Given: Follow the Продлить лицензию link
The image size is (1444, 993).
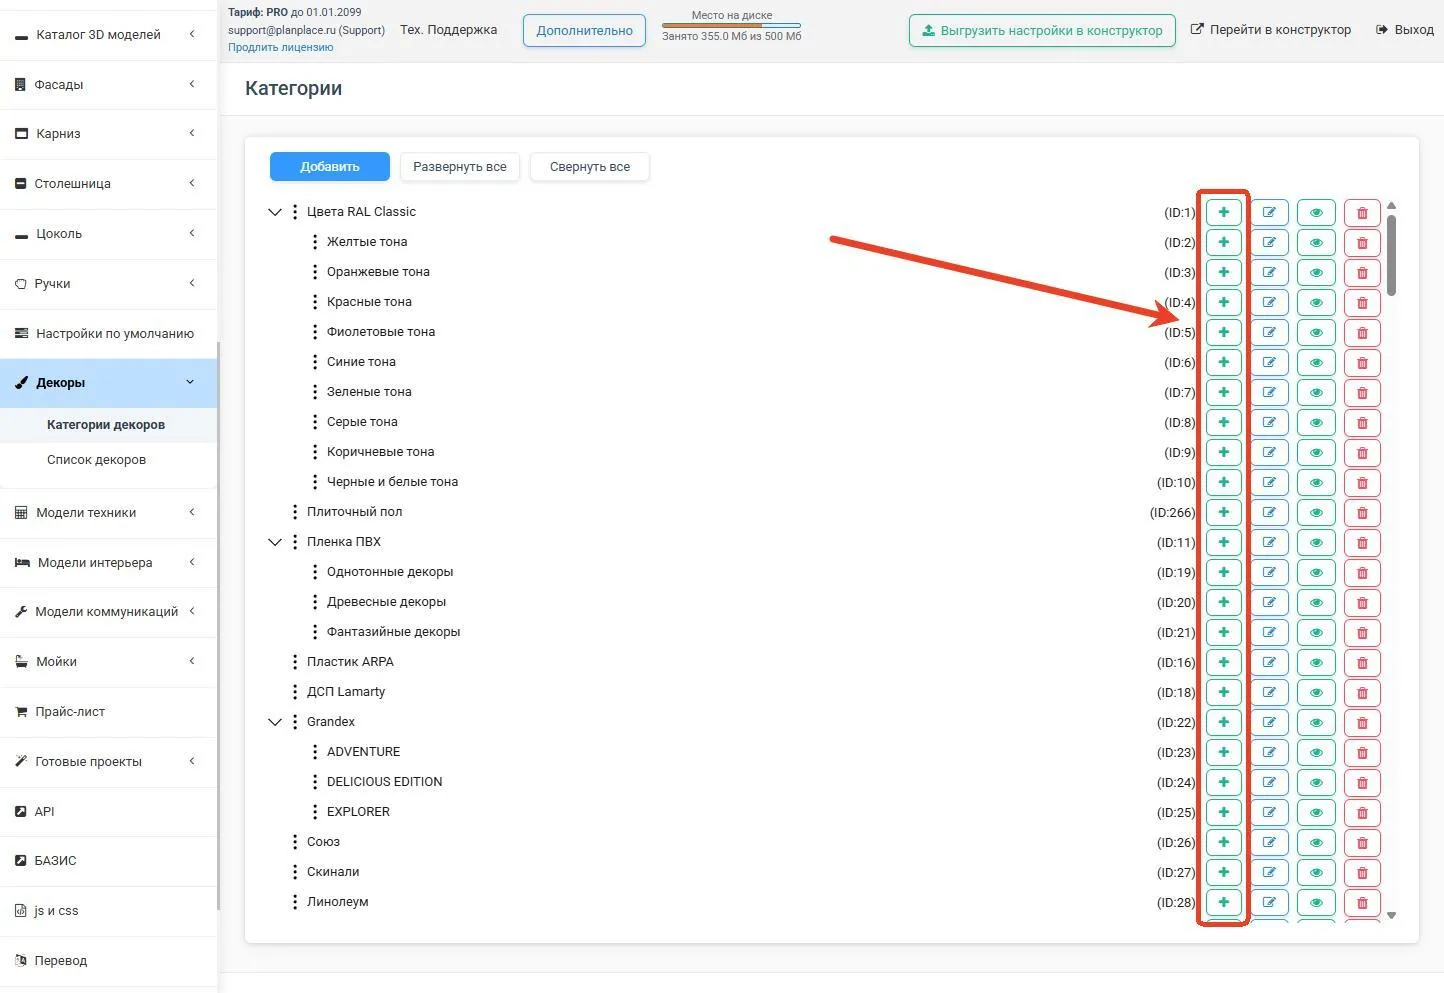Looking at the screenshot, I should point(281,47).
